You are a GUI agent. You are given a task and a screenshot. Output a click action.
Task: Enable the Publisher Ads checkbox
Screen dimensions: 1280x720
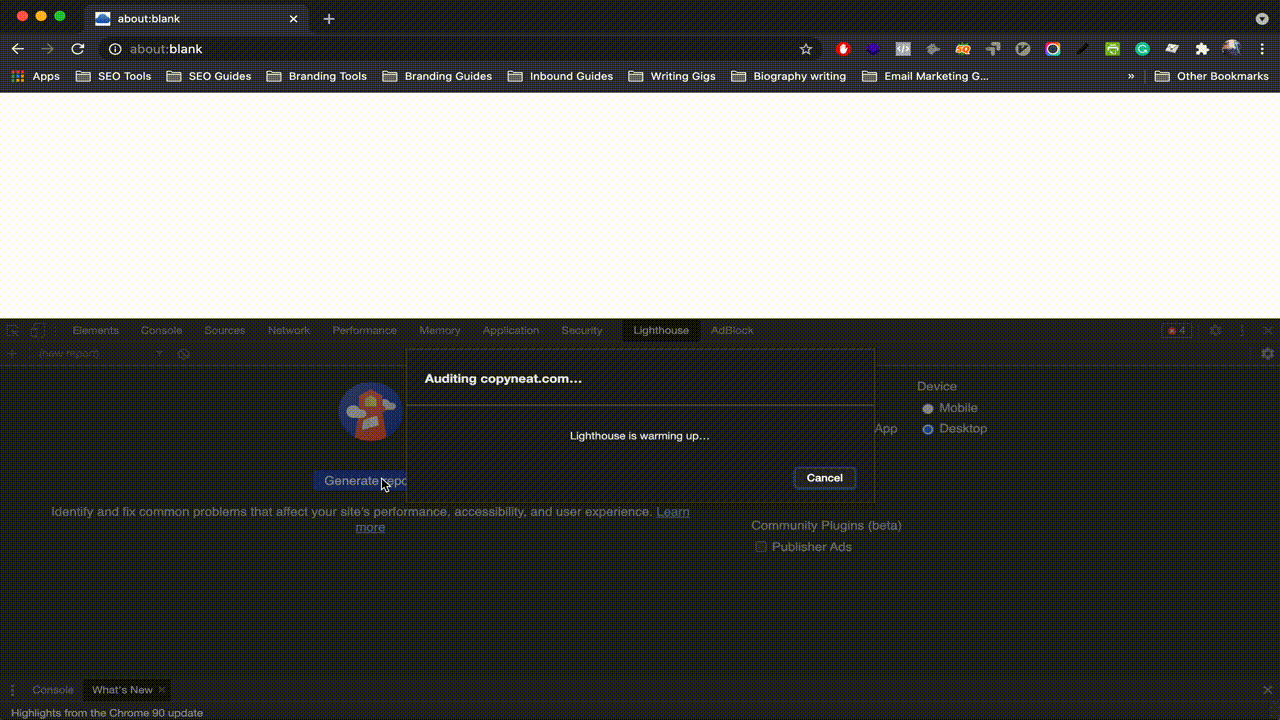click(x=761, y=547)
